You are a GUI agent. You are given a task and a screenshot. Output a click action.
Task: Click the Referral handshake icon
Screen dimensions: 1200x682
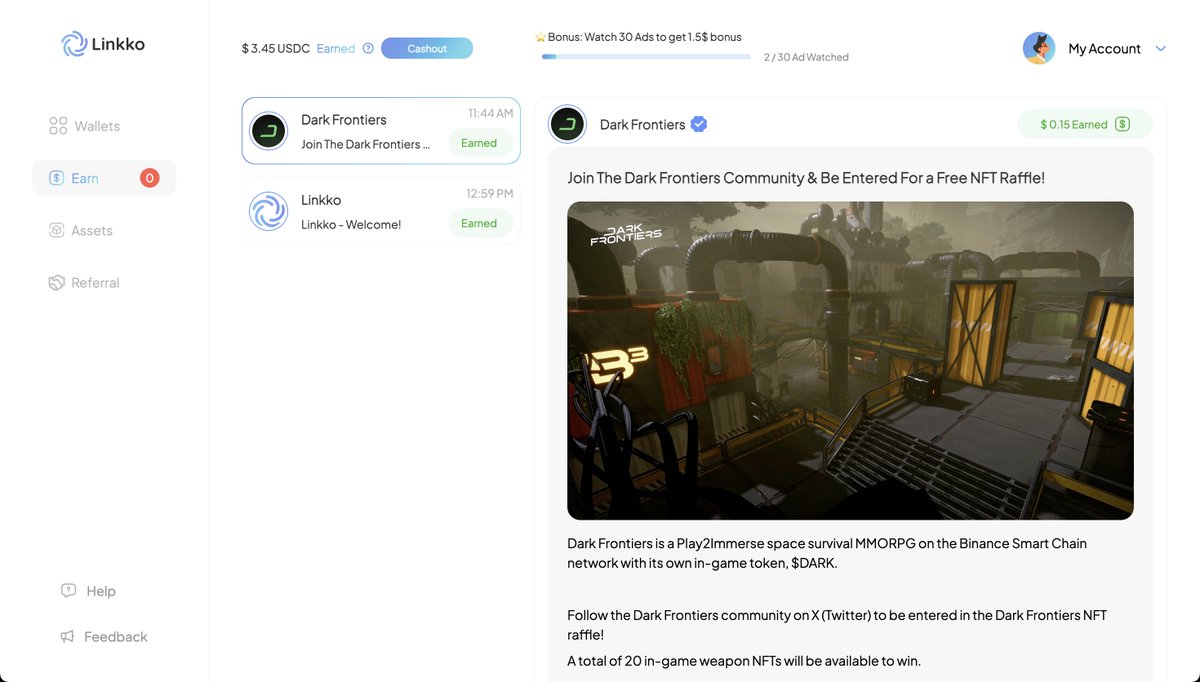(x=57, y=283)
